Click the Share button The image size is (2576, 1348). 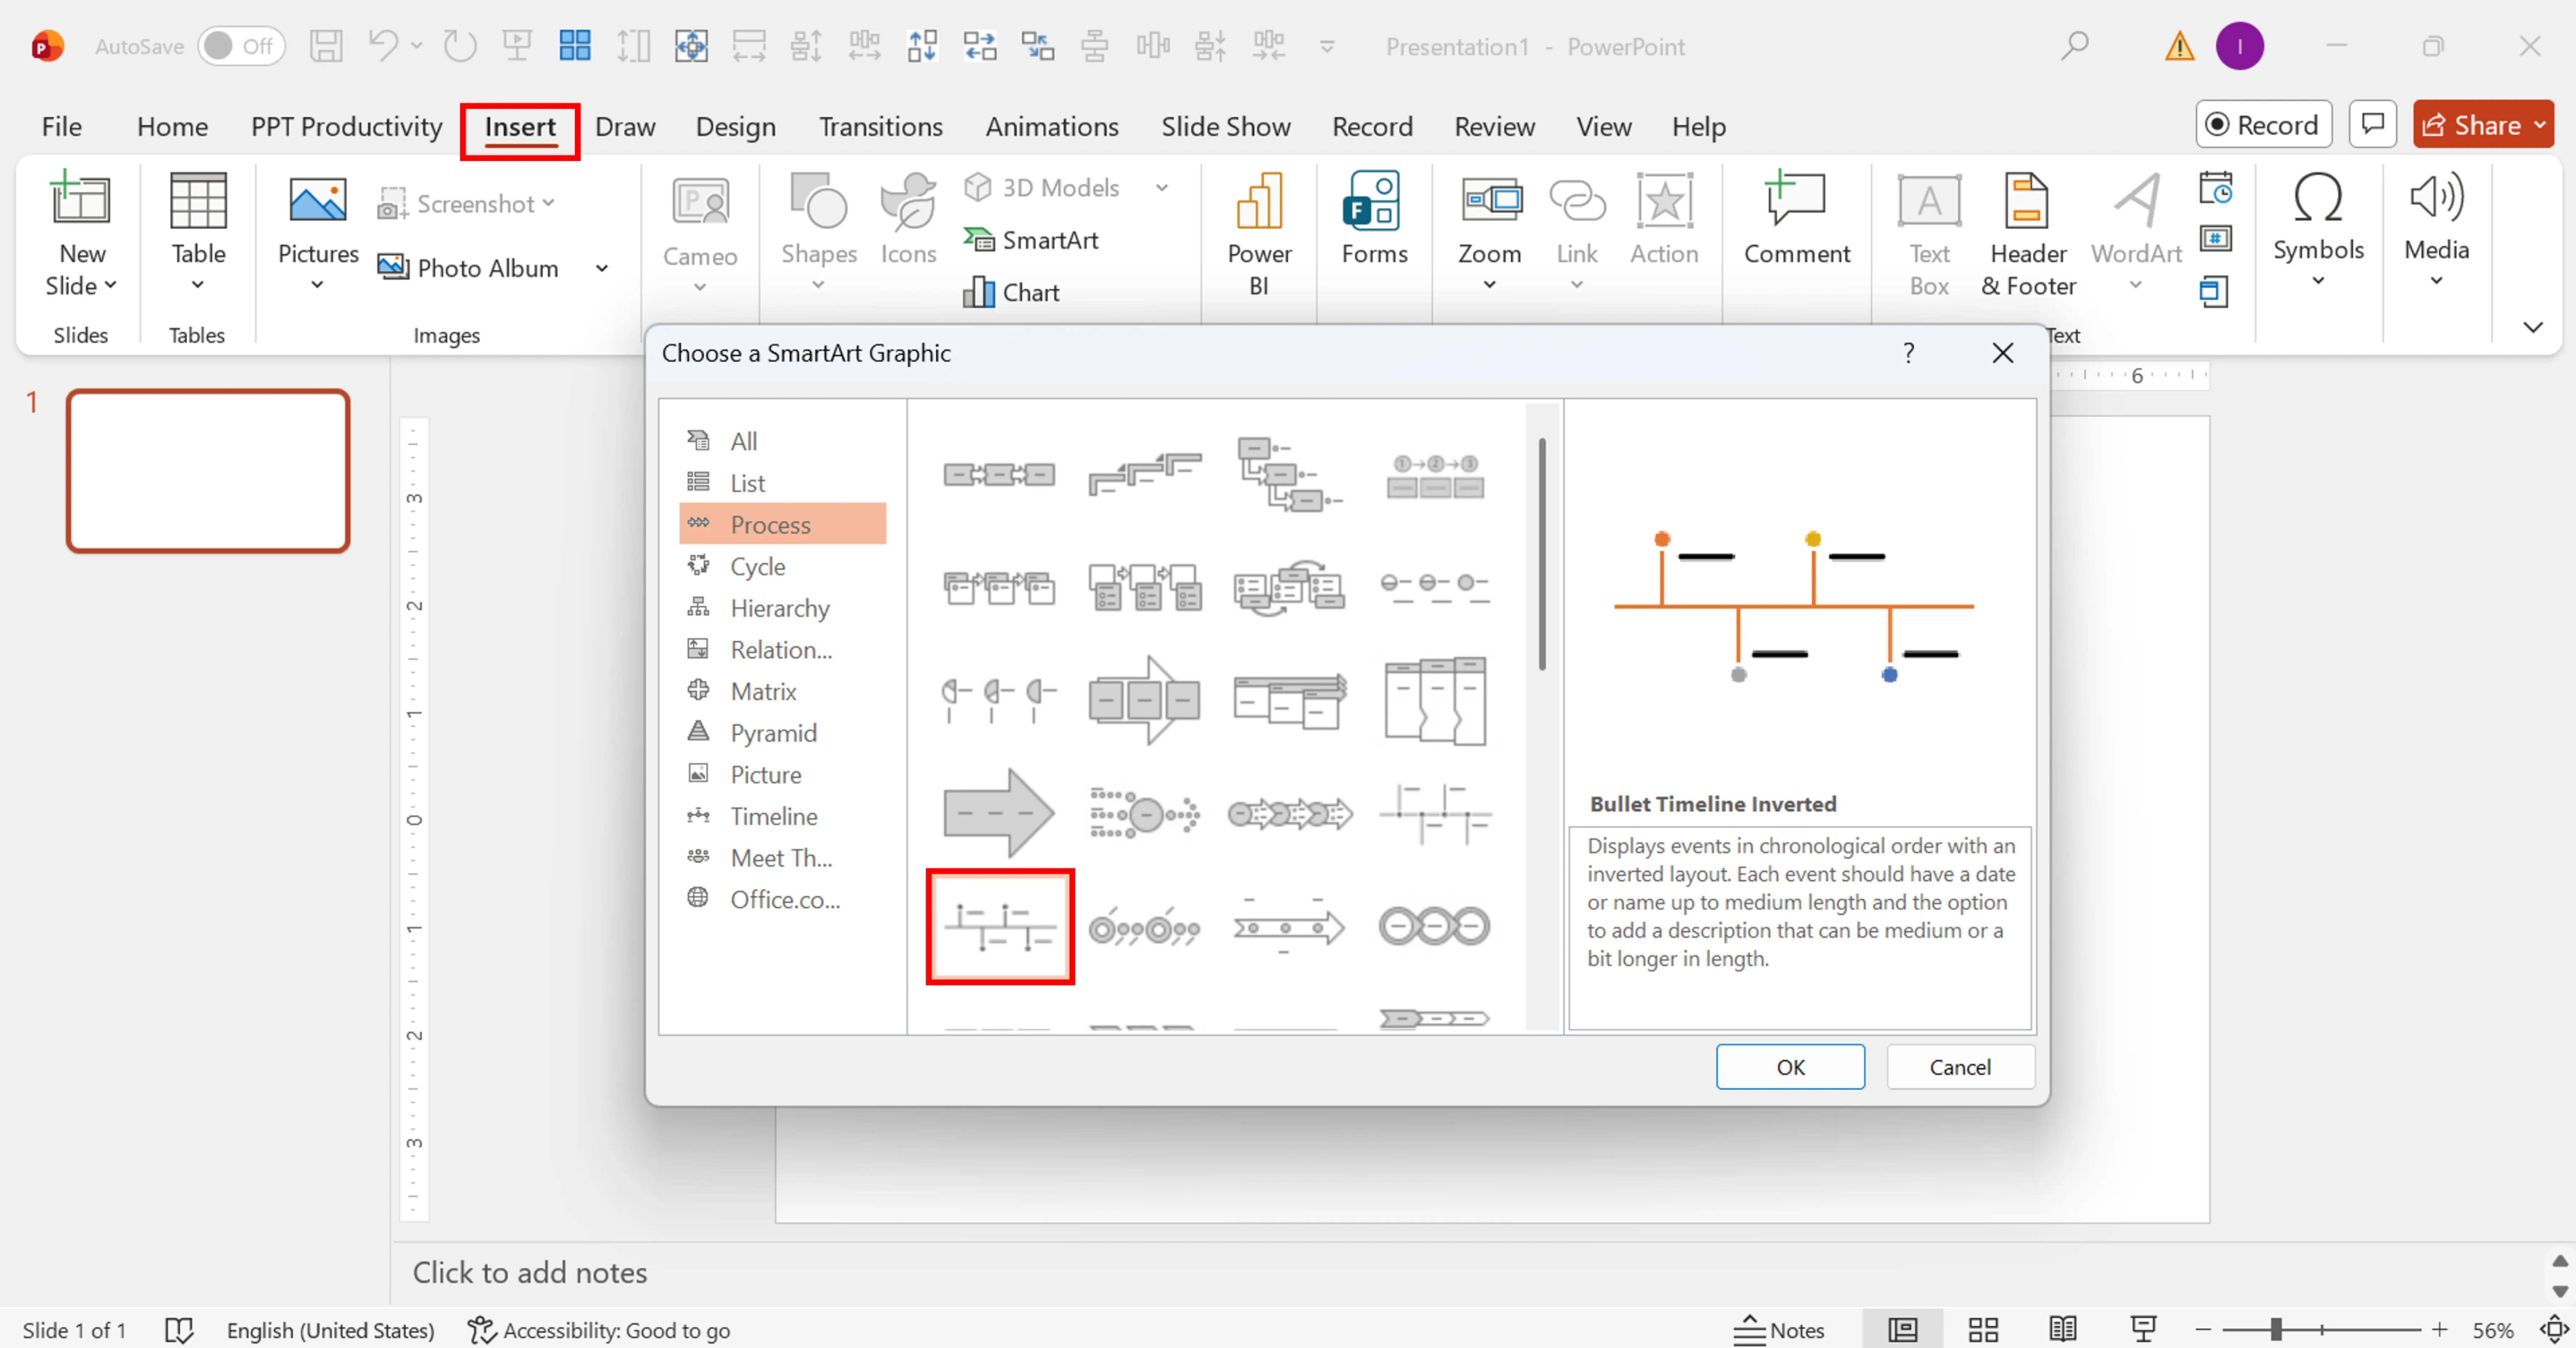(2483, 125)
